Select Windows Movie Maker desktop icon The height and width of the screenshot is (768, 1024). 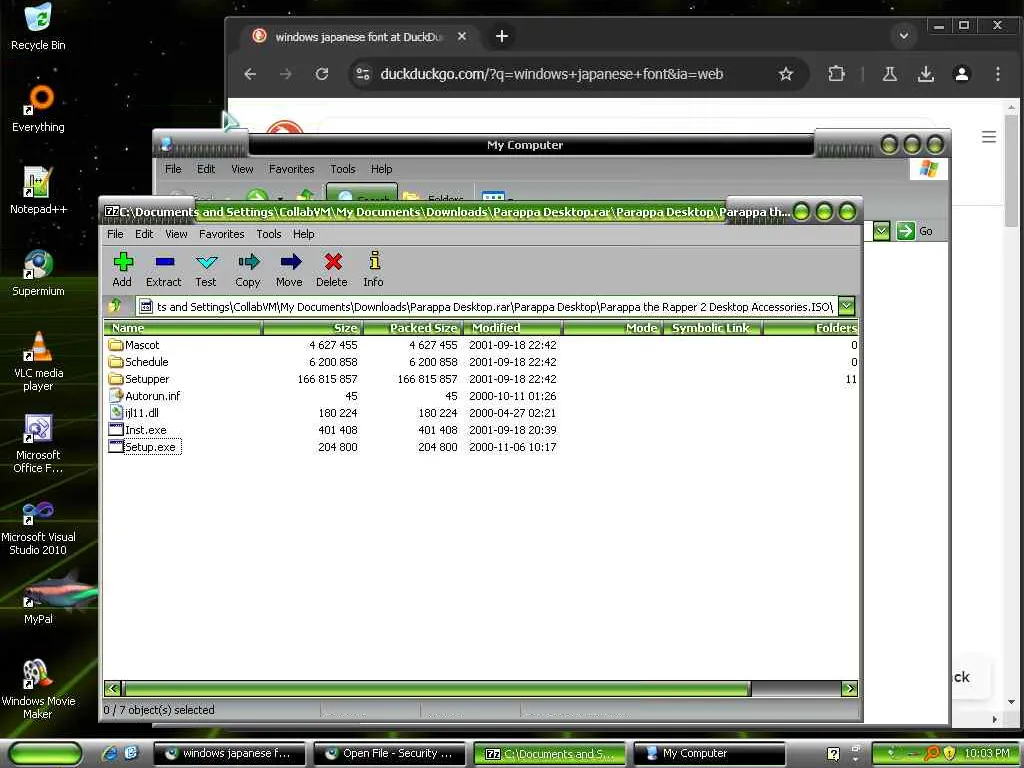click(x=38, y=690)
